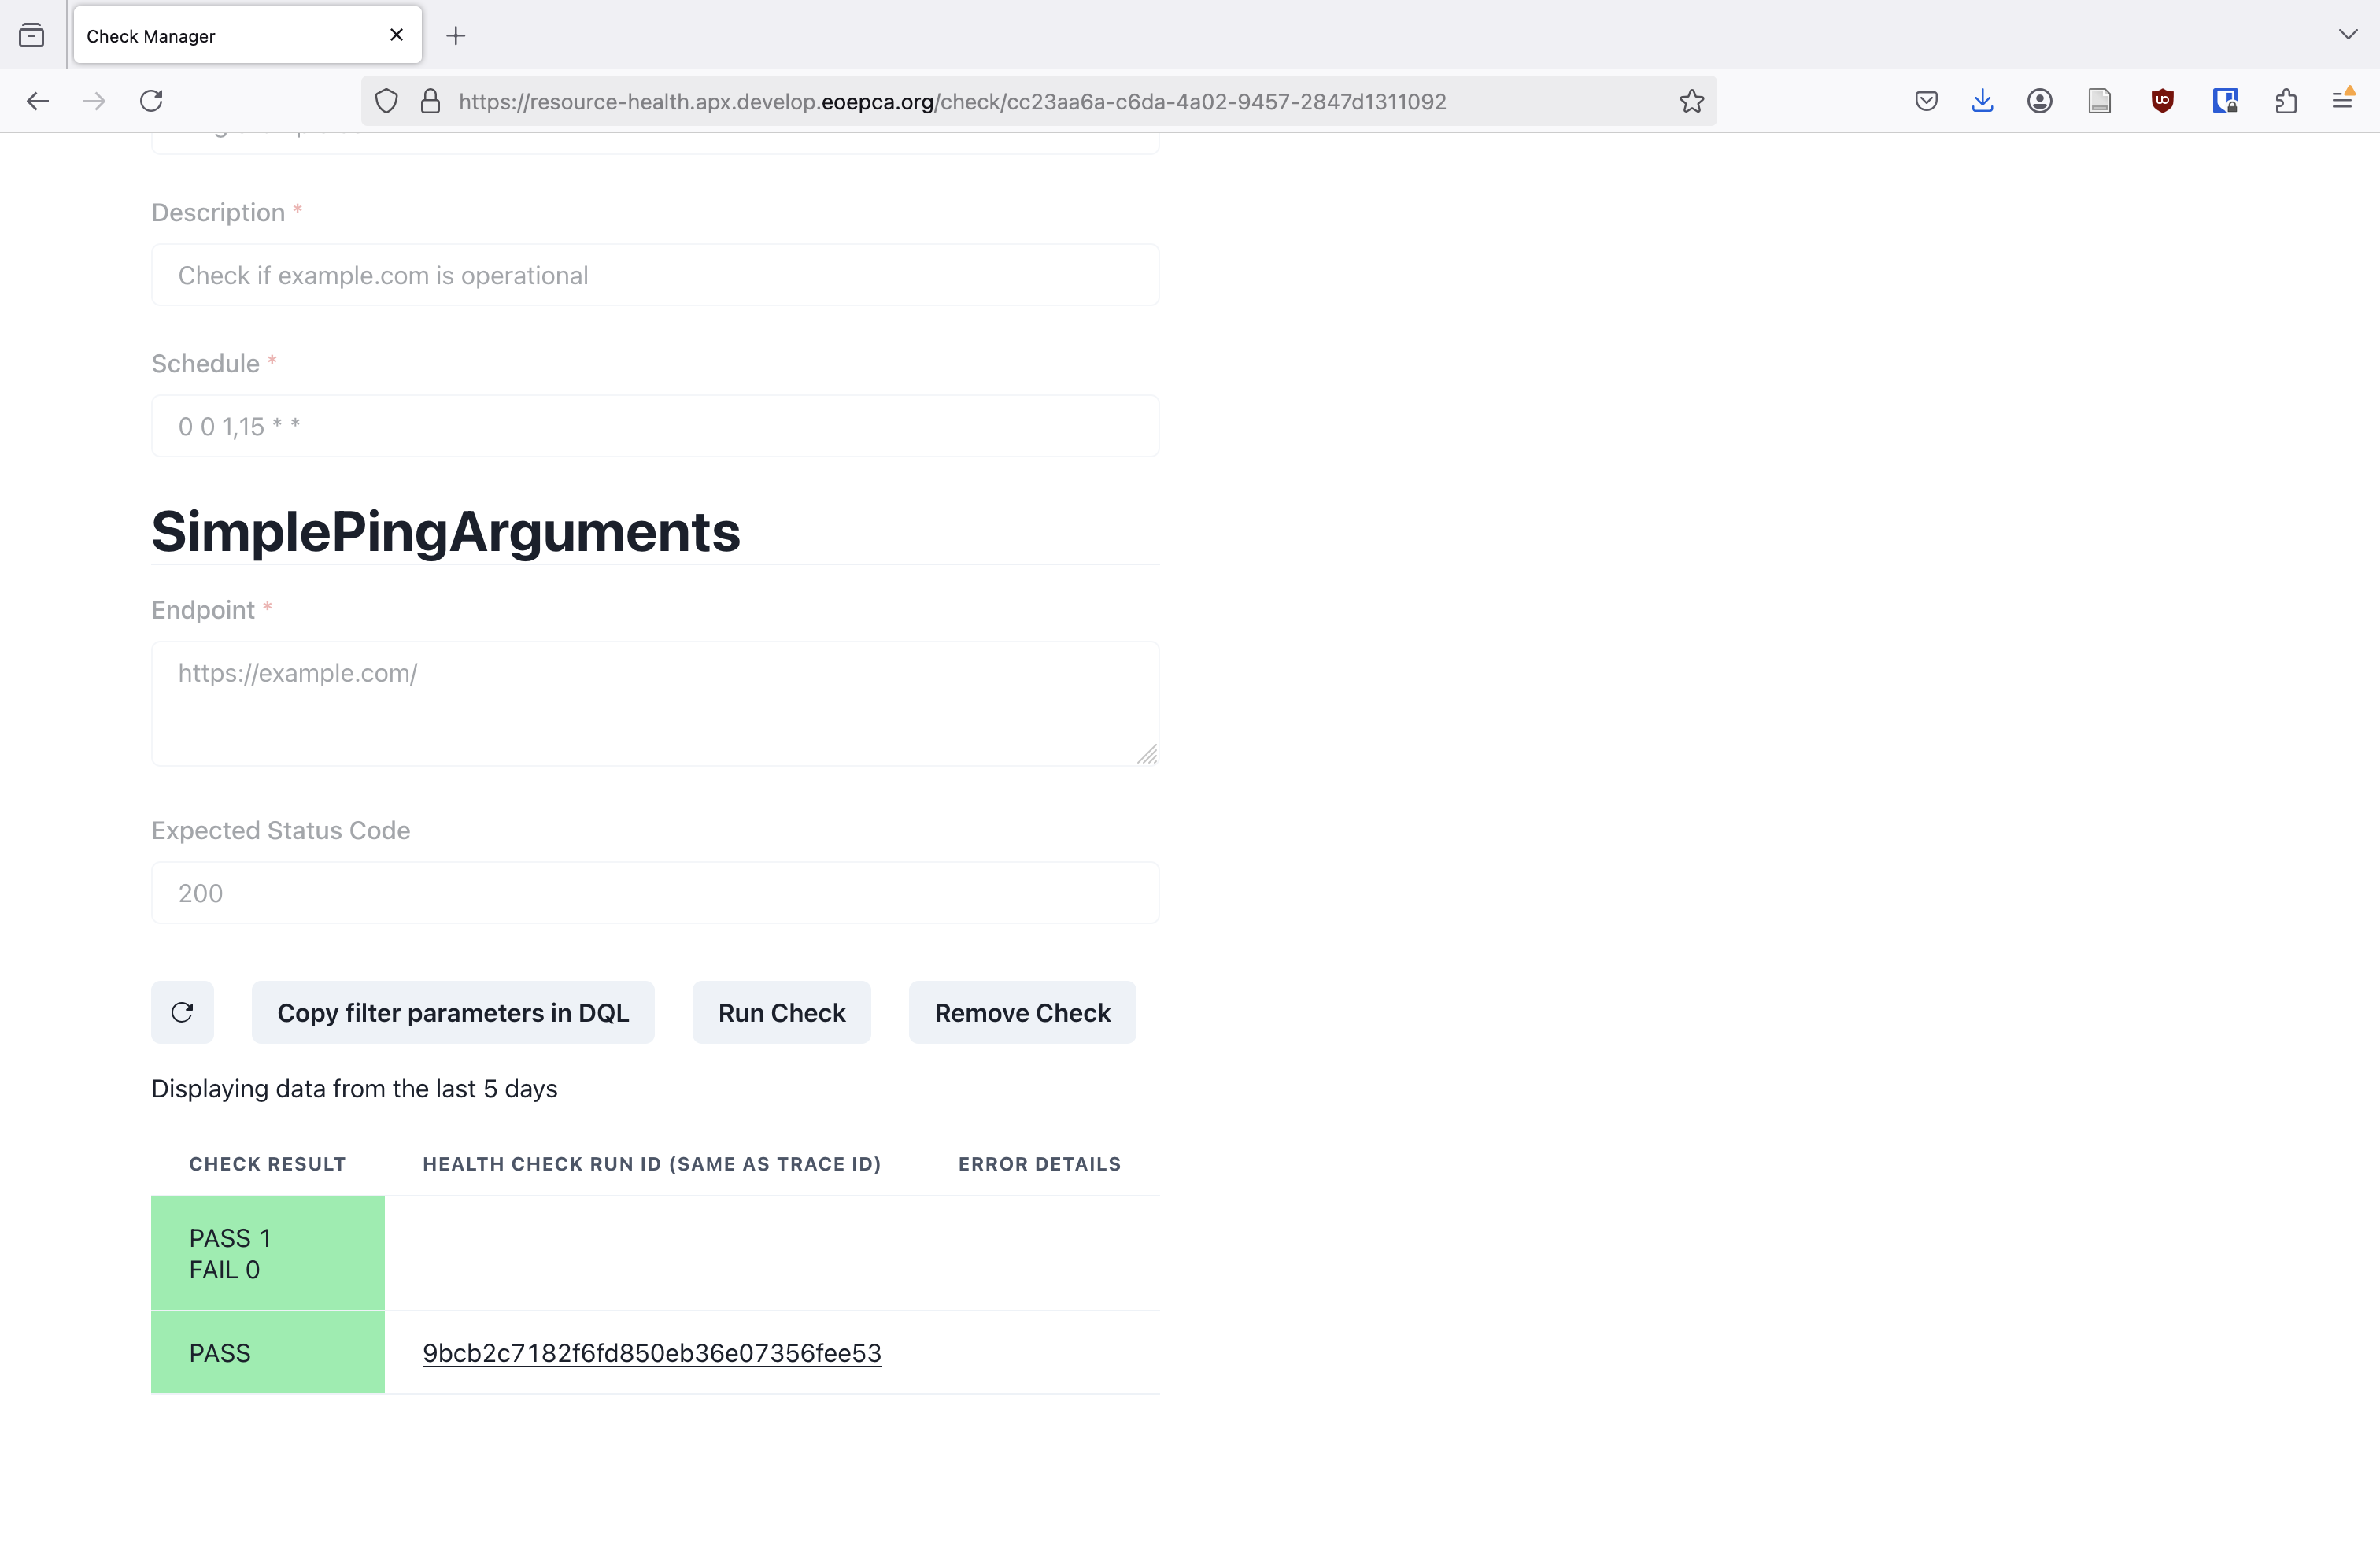This screenshot has height=1546, width=2380.
Task: Open the Extensions puzzle icon
Action: (x=2285, y=101)
